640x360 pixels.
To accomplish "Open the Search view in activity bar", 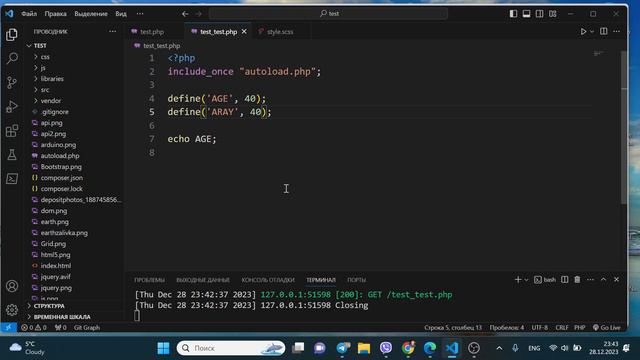I will [x=12, y=58].
